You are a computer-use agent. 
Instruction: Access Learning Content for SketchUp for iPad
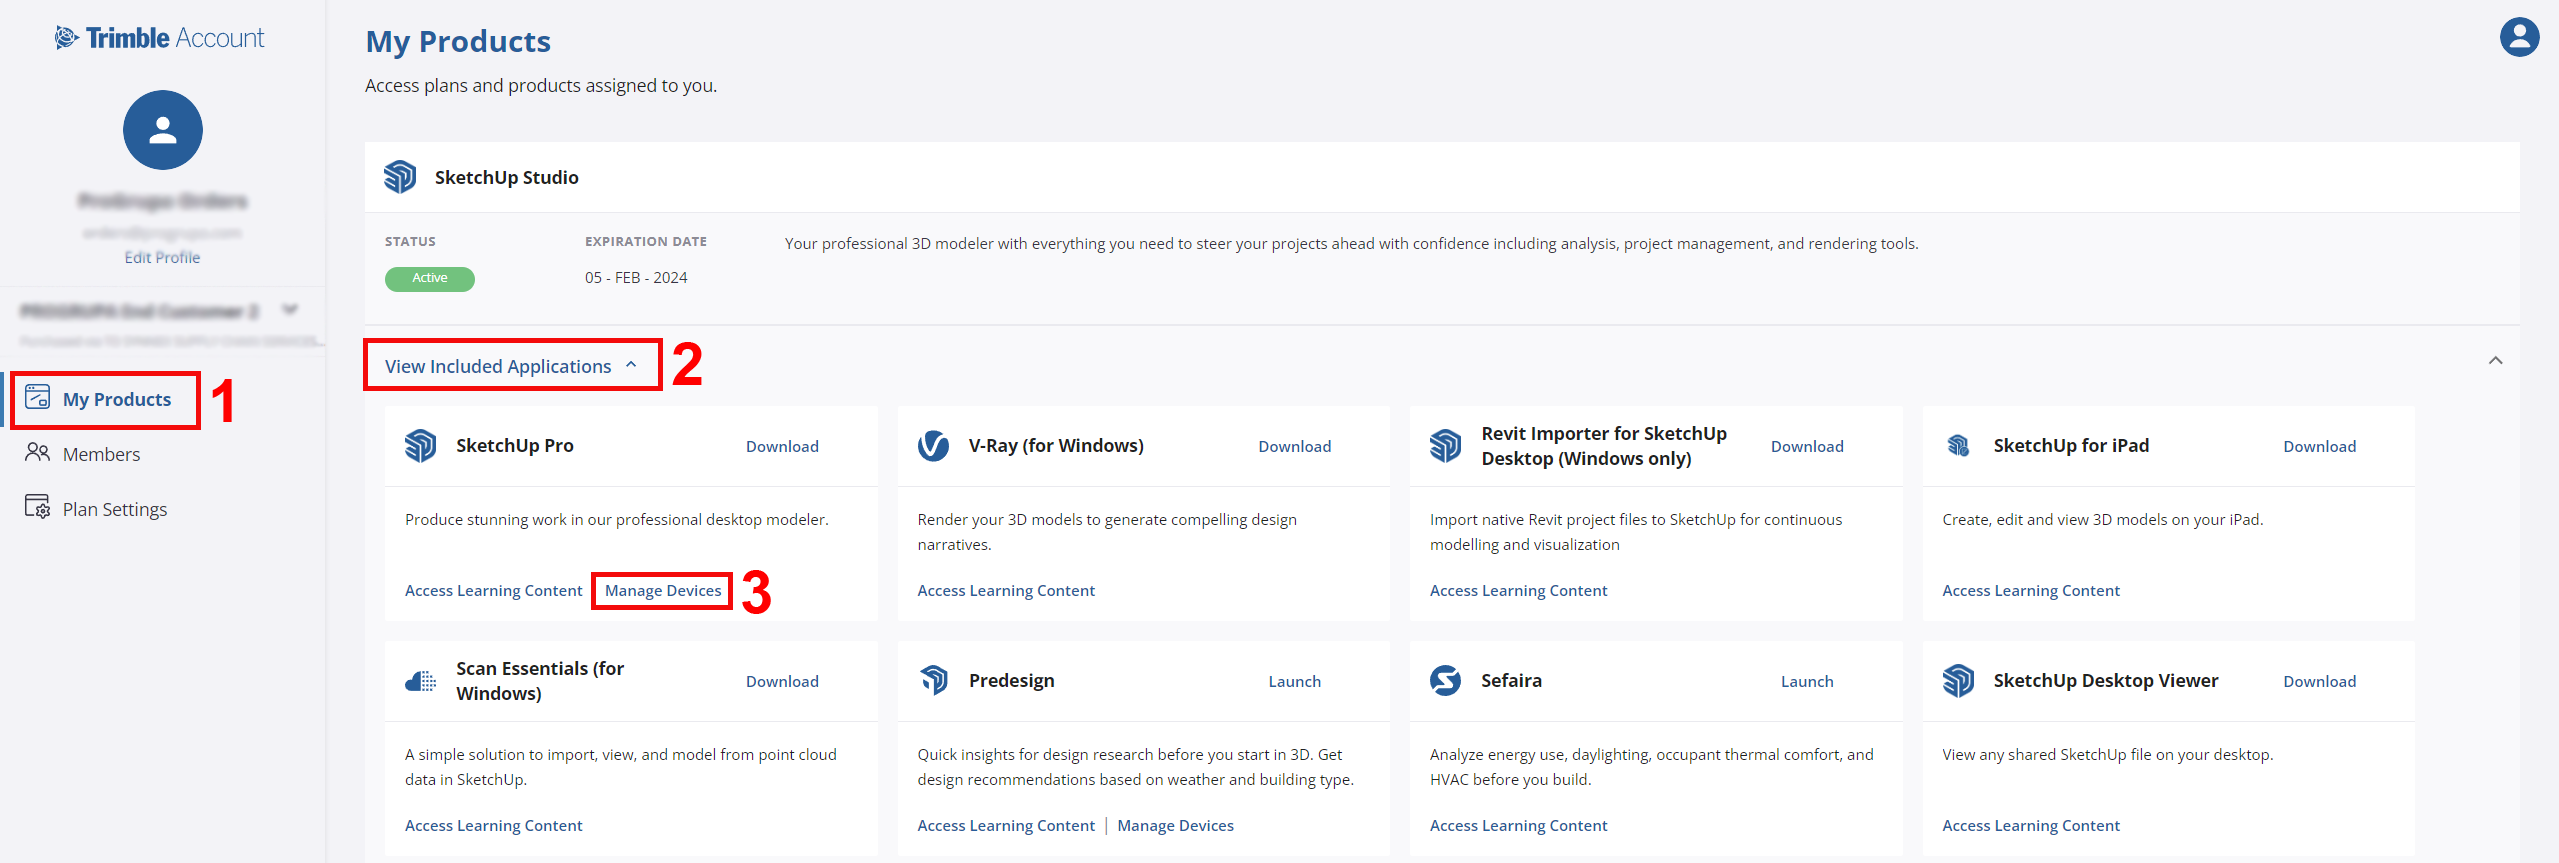[x=2031, y=590]
